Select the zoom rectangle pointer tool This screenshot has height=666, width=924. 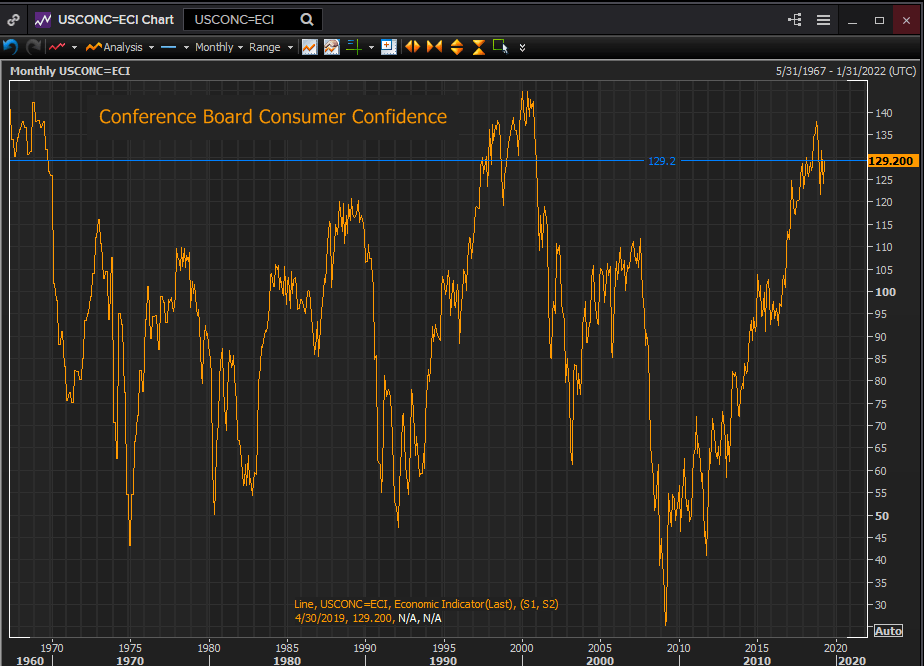(501, 47)
